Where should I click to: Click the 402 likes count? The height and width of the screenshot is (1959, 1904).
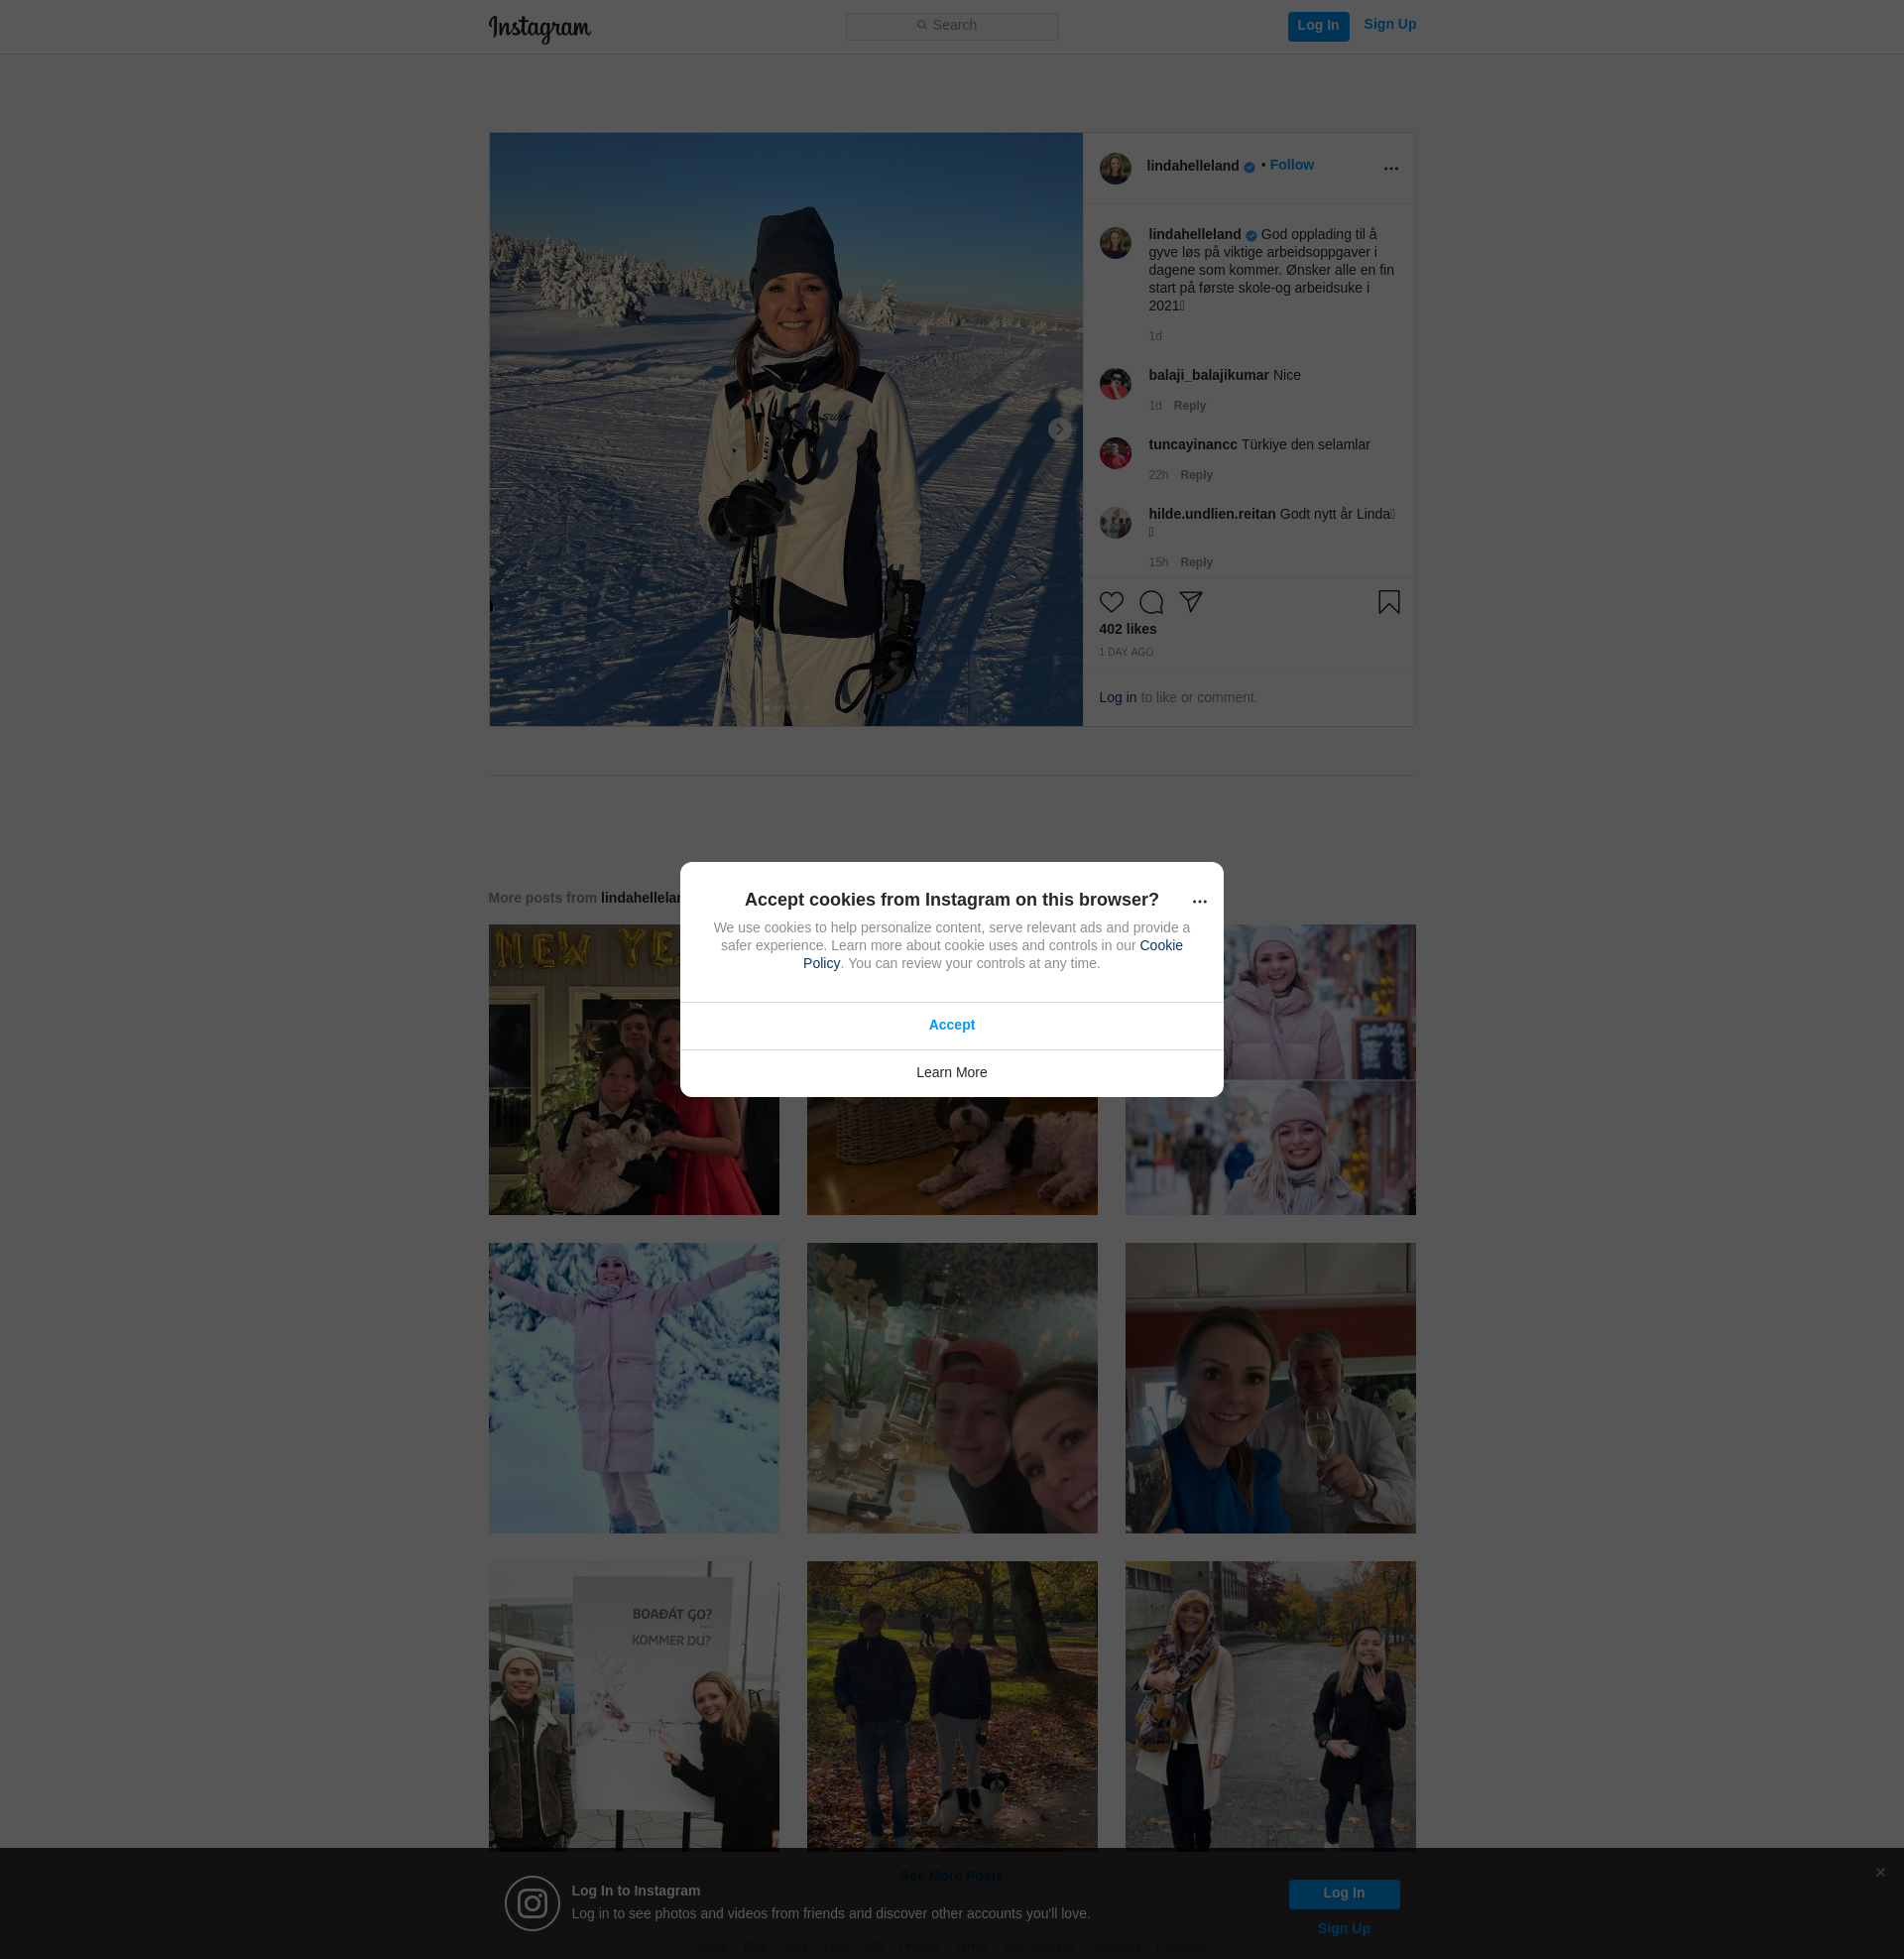pyautogui.click(x=1127, y=629)
